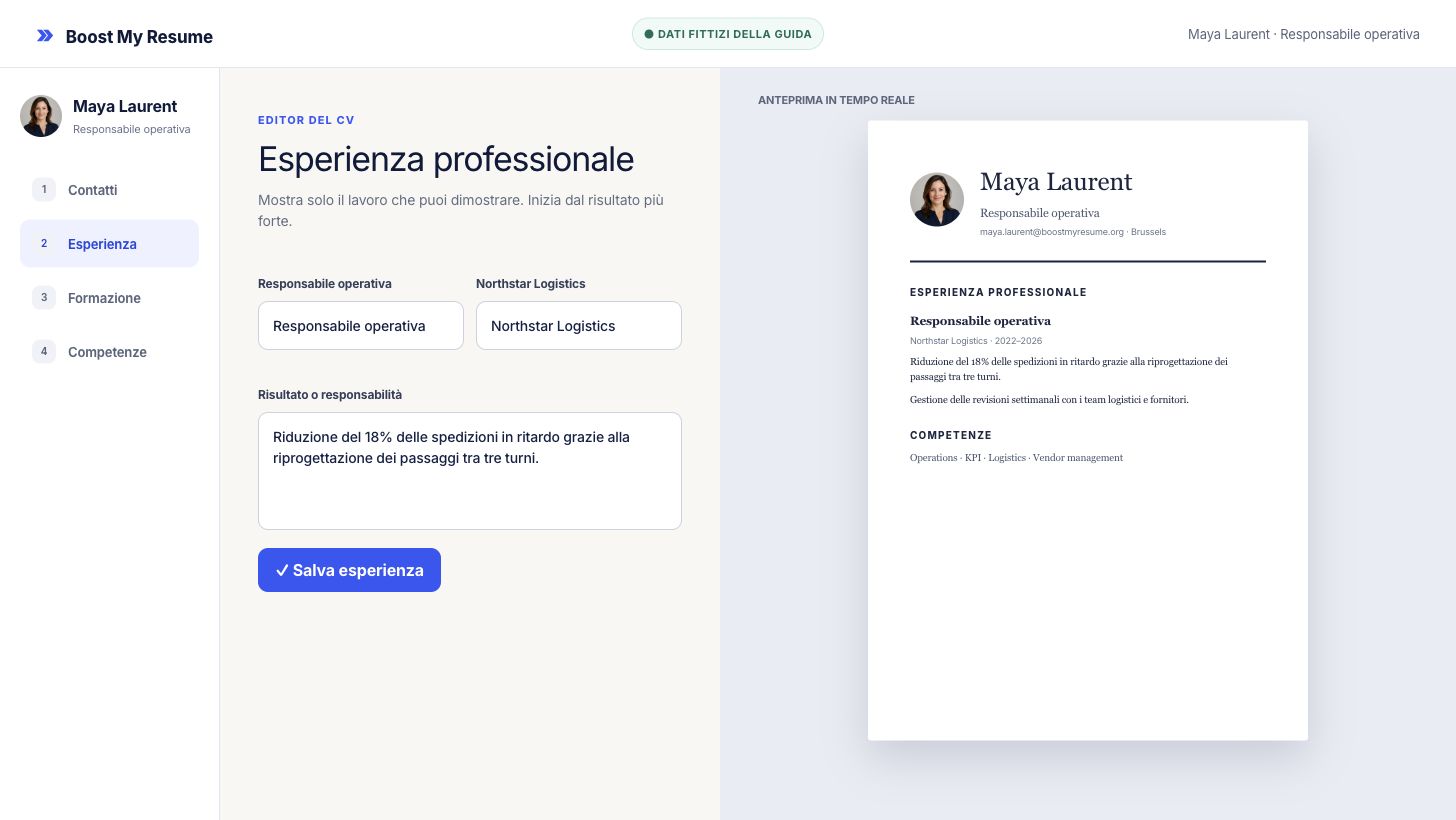
Task: Click Esperienza professionale heading in preview
Action: pyautogui.click(x=998, y=293)
